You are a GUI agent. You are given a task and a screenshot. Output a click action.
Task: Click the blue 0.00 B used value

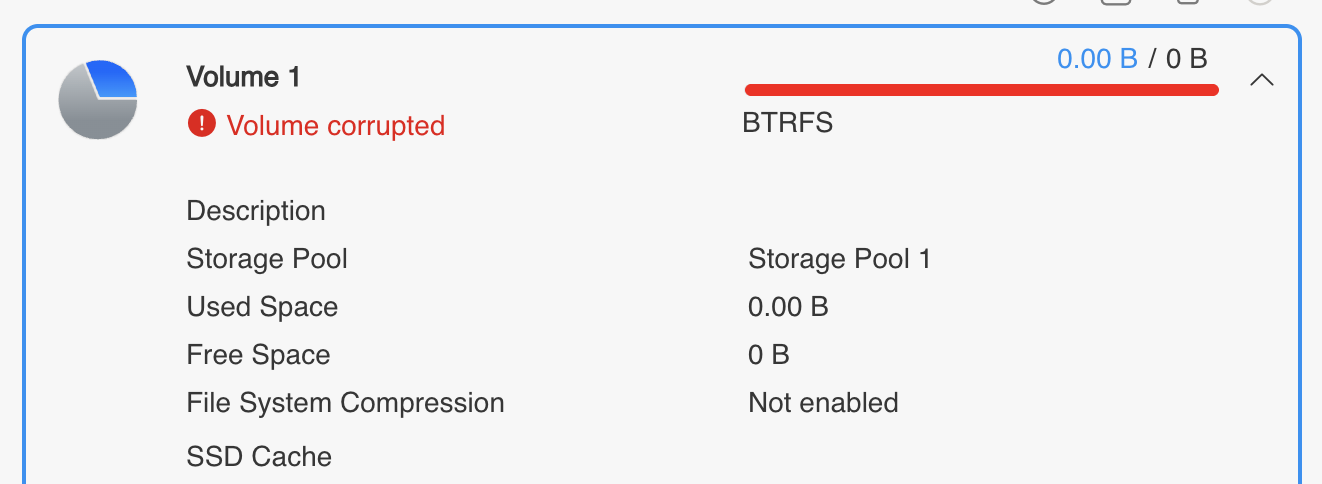1097,59
